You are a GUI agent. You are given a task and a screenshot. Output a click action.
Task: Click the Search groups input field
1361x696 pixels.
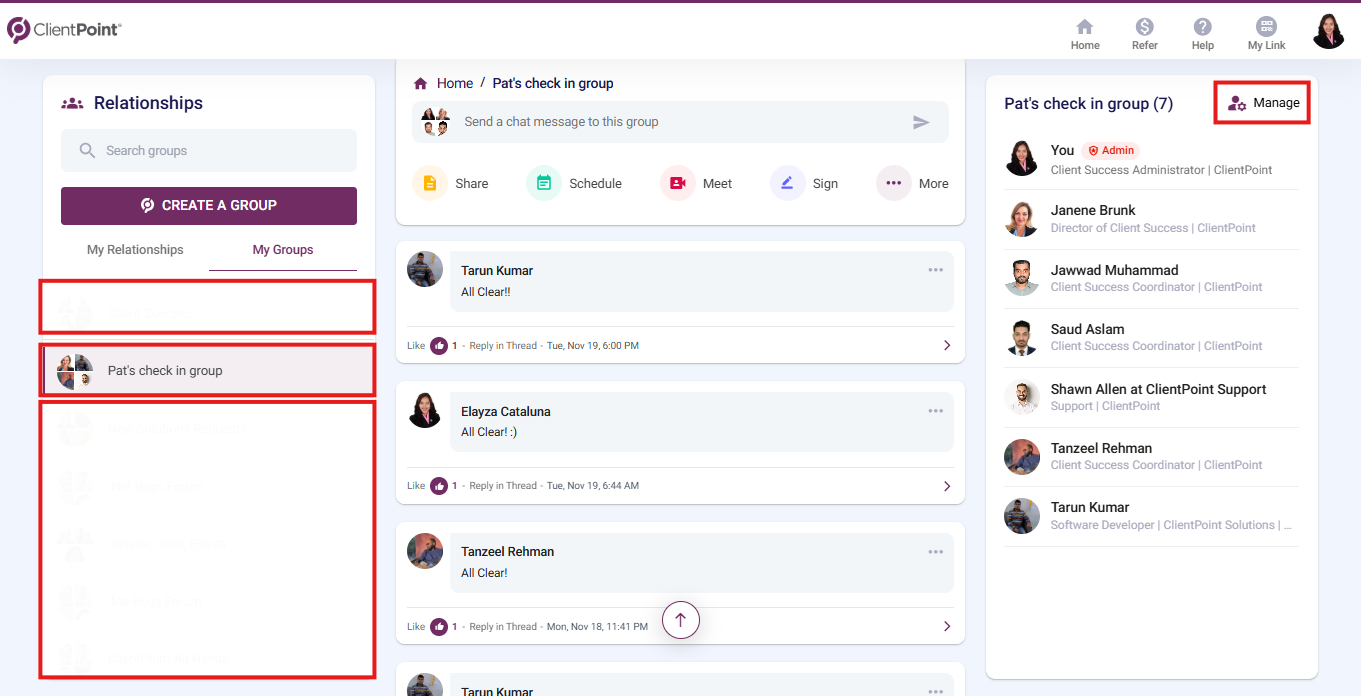click(209, 151)
